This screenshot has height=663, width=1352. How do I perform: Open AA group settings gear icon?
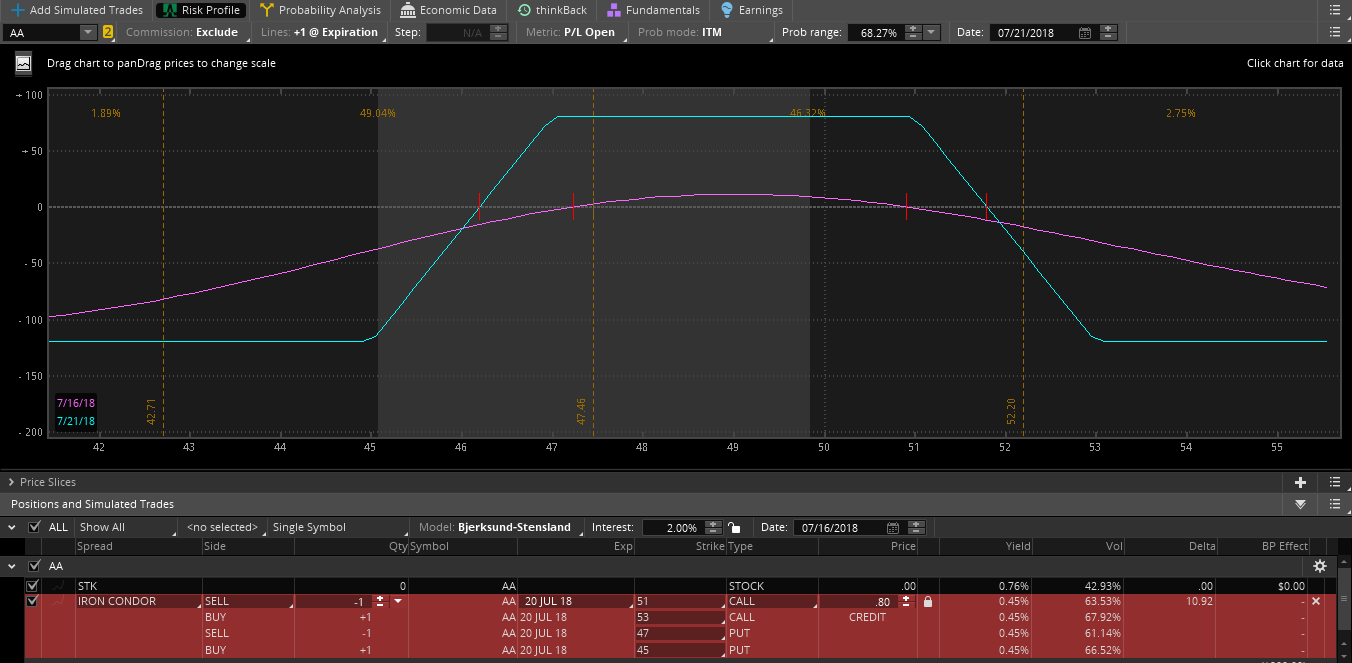coord(1320,566)
